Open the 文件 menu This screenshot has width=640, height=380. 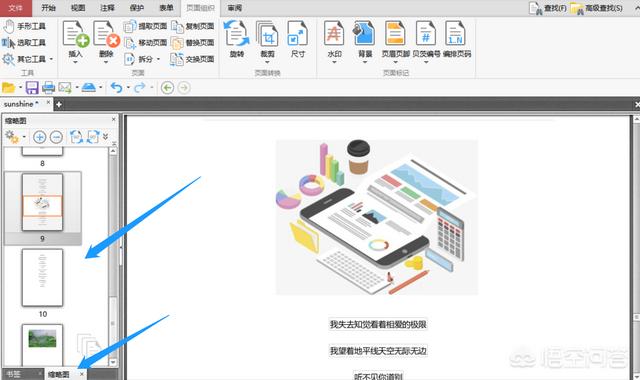tap(16, 8)
